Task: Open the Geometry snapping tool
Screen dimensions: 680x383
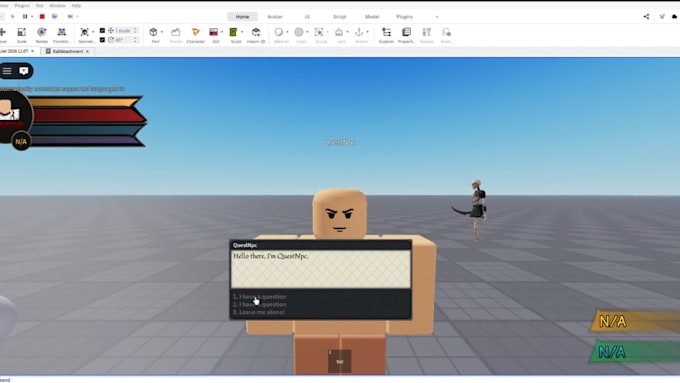Action: point(85,35)
